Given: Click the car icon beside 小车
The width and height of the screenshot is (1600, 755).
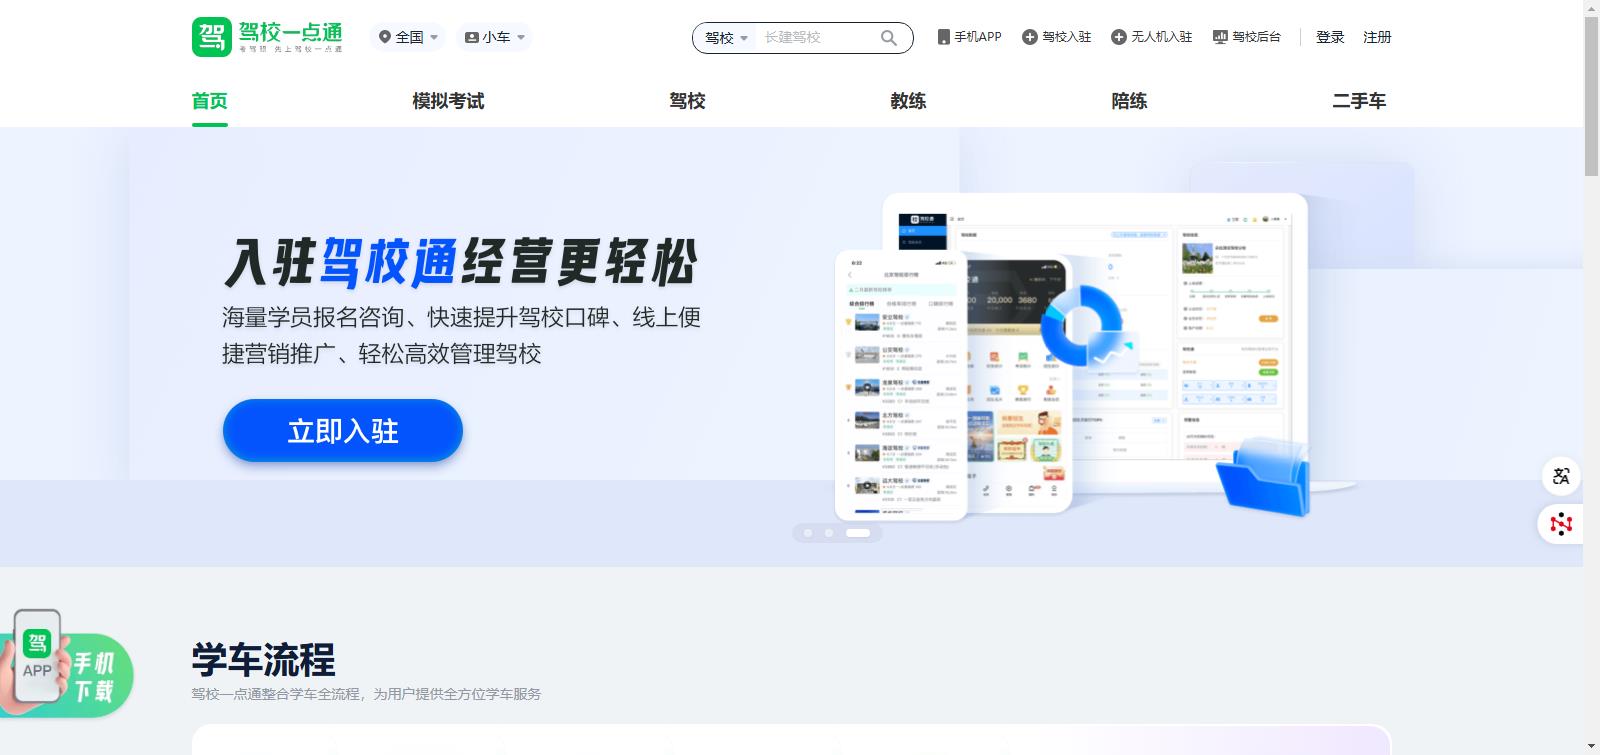Looking at the screenshot, I should 471,37.
